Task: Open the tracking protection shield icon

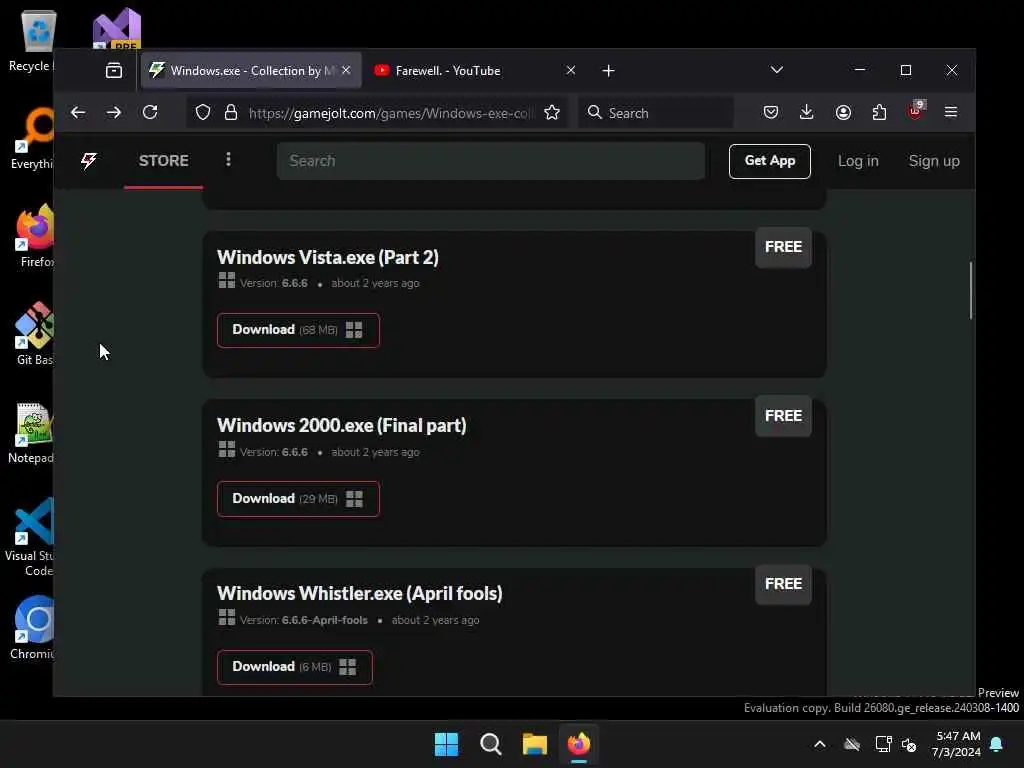Action: (x=203, y=112)
